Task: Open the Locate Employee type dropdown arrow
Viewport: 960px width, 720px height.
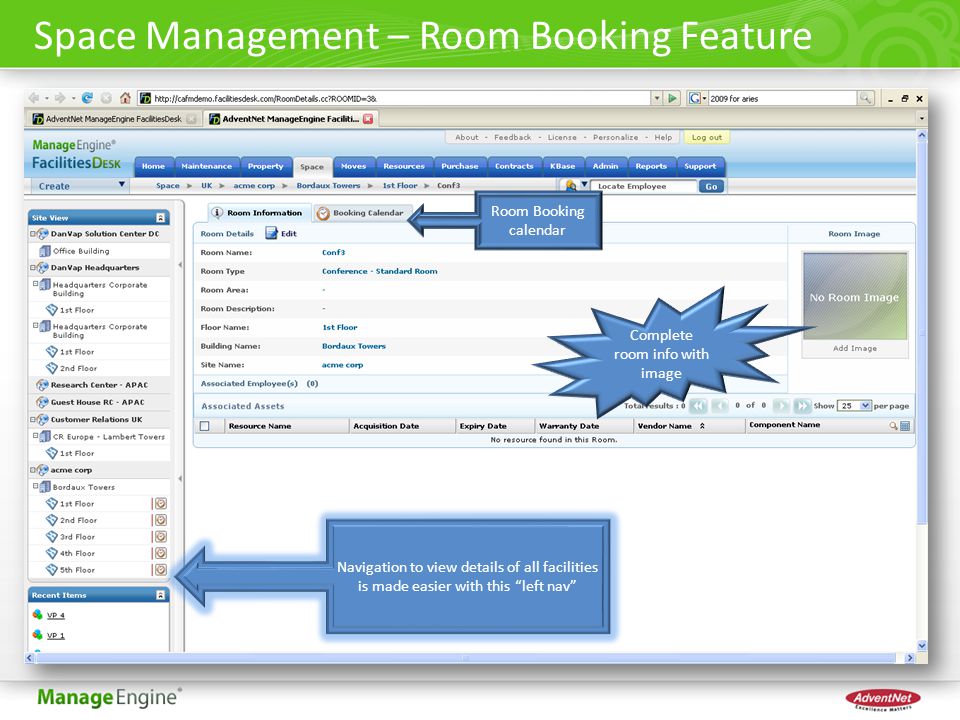Action: click(x=584, y=184)
